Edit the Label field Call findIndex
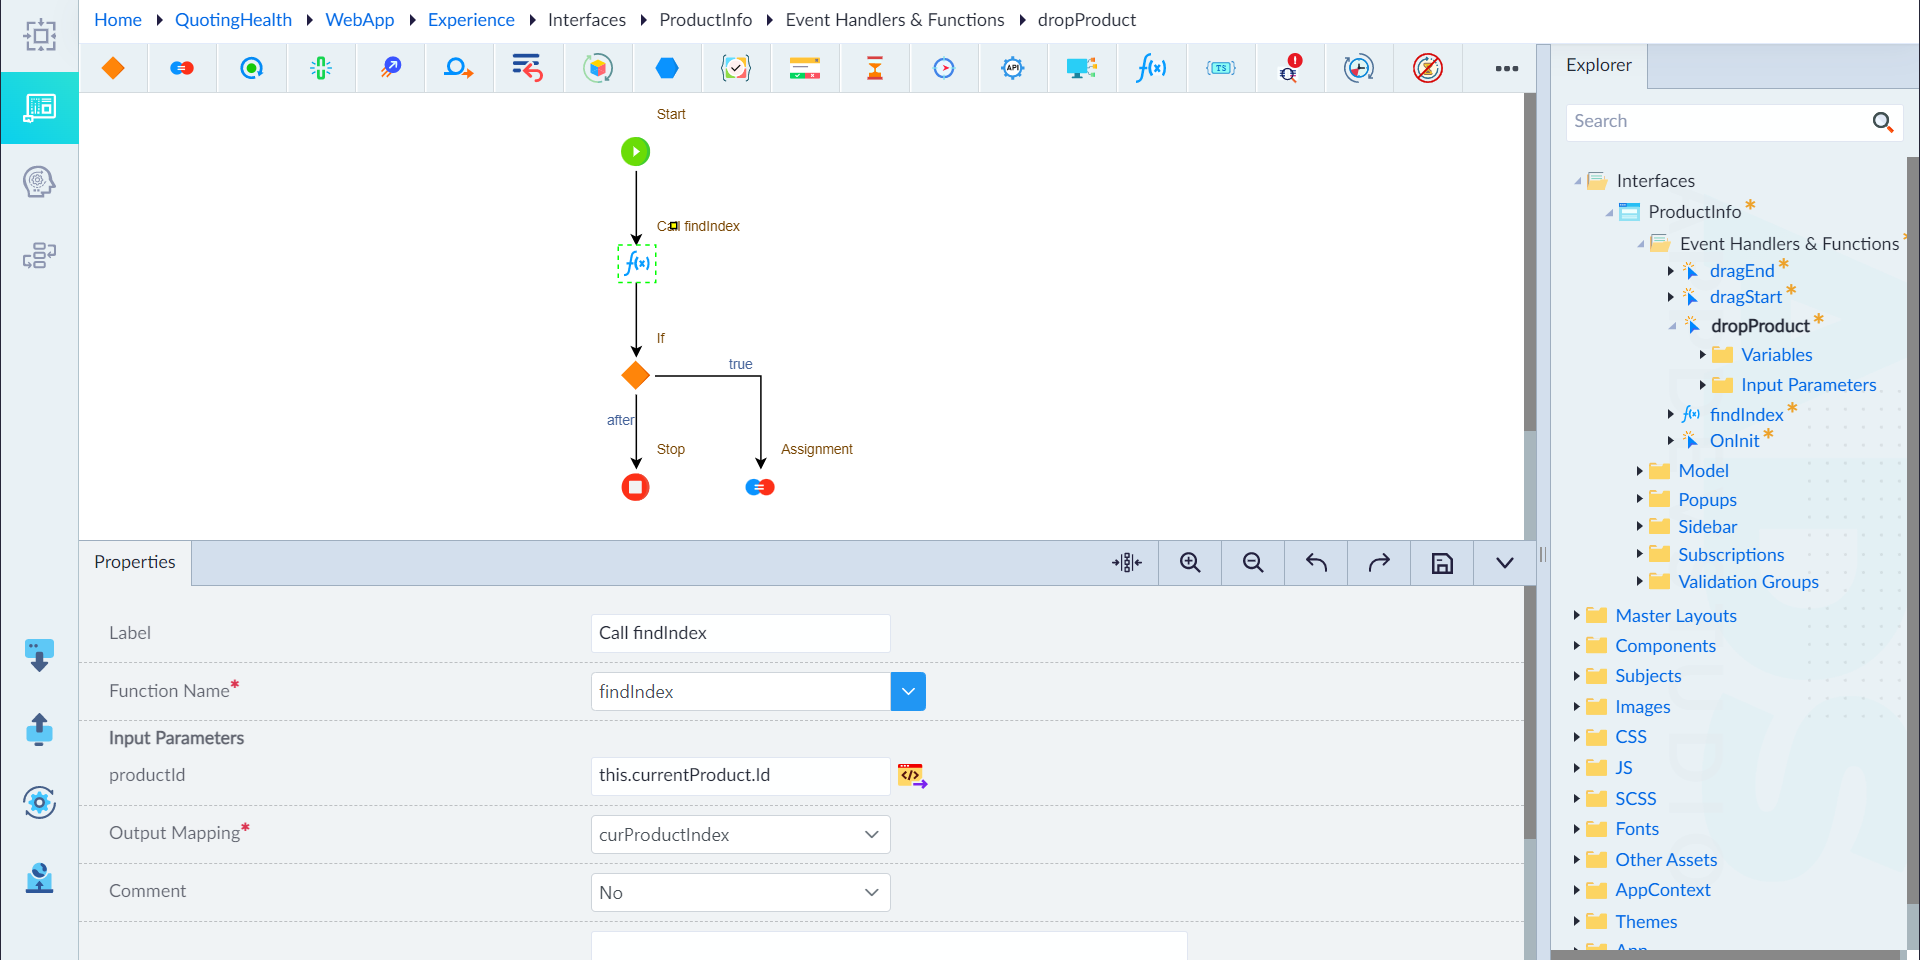Image resolution: width=1920 pixels, height=960 pixels. pos(741,633)
